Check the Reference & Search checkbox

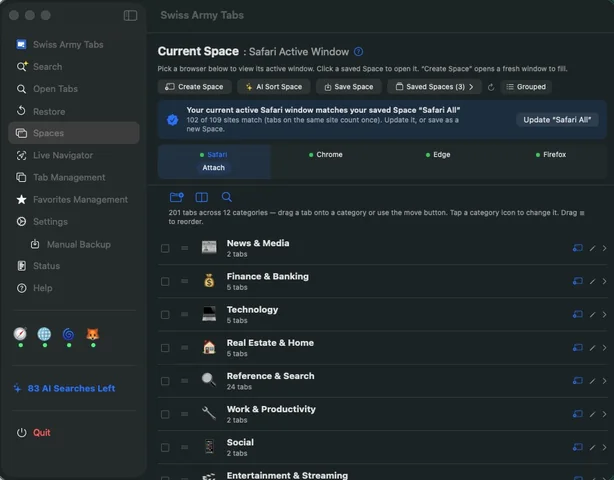coord(165,381)
